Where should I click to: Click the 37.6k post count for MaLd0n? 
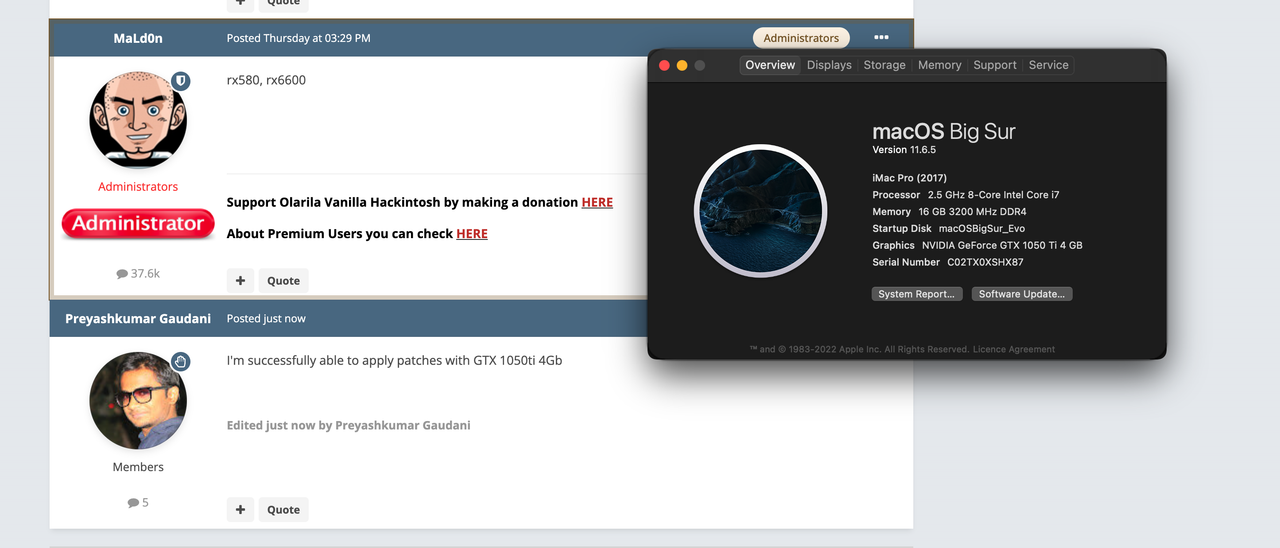(x=138, y=273)
